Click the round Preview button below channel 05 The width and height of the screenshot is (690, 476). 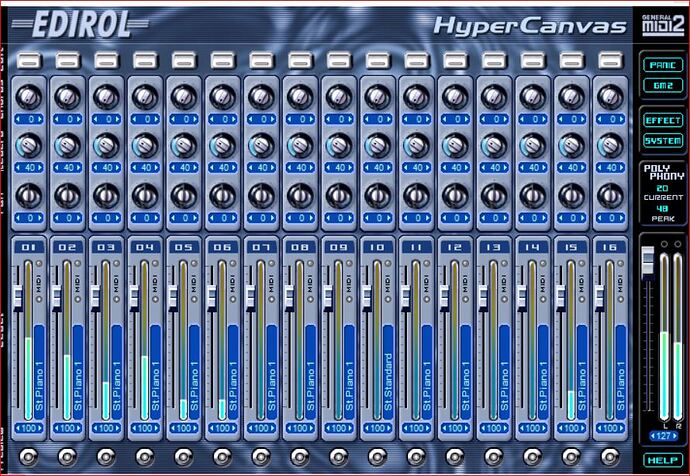(x=184, y=457)
